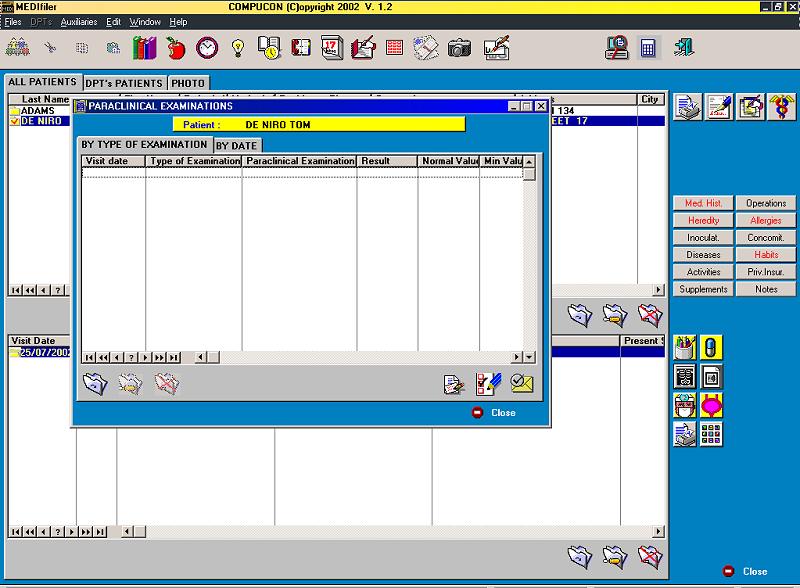This screenshot has height=588, width=800.
Task: Select the 25/07/2002 visit date row
Action: [40, 352]
